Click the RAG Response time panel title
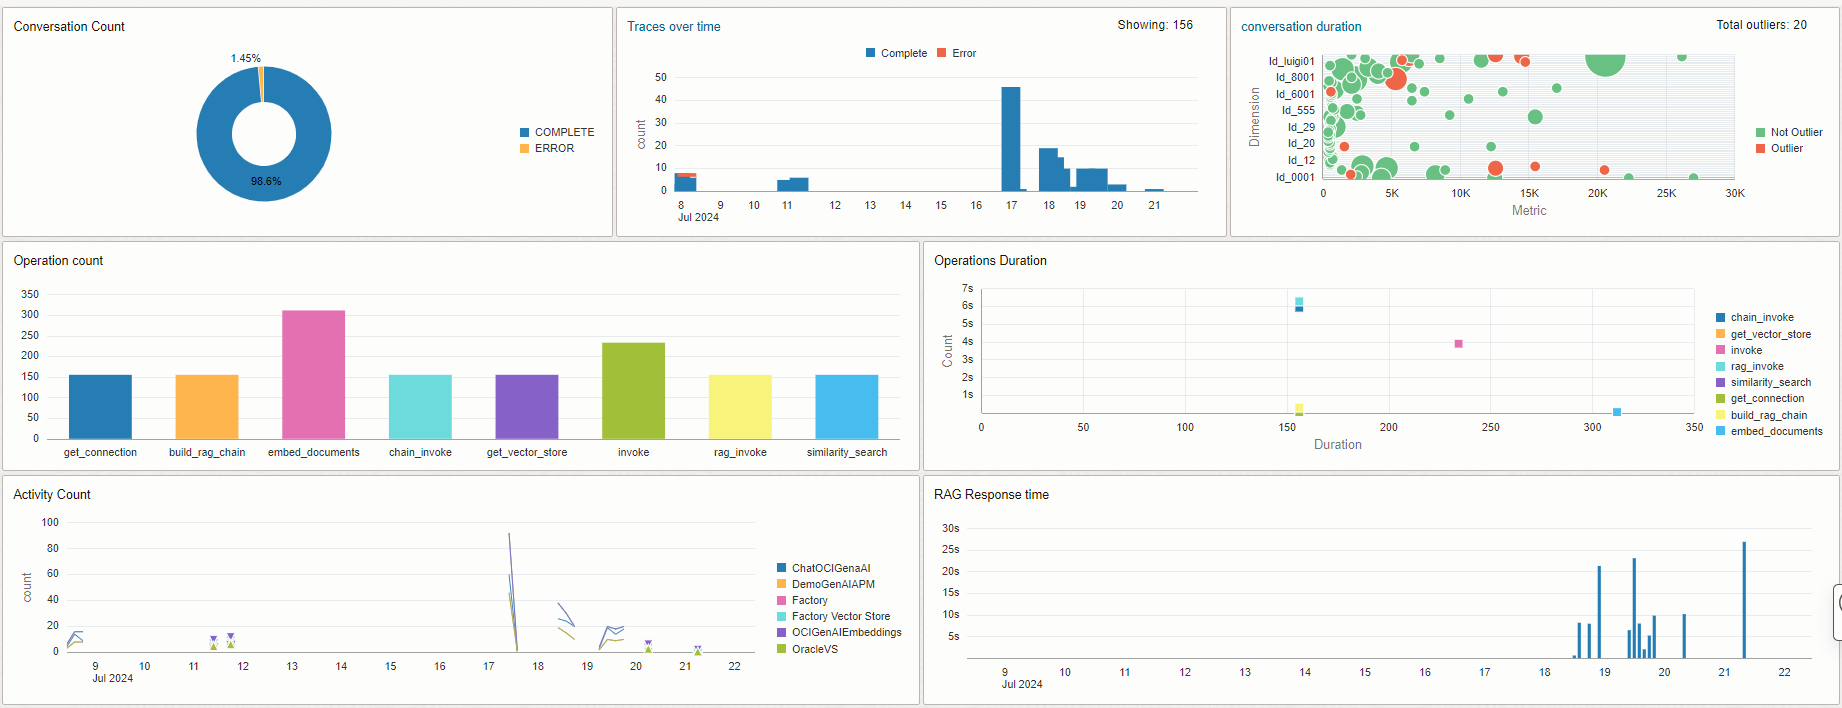This screenshot has height=708, width=1842. [x=991, y=495]
